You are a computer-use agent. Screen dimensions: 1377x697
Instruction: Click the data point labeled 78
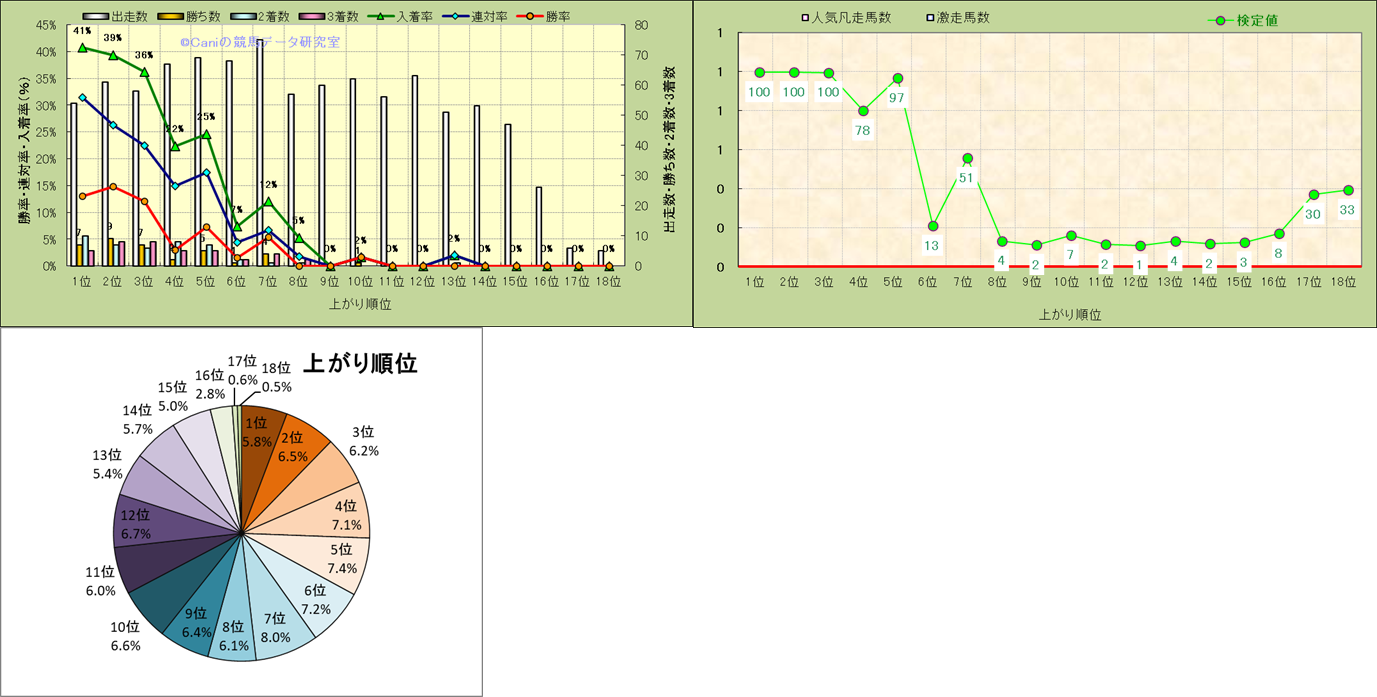point(863,110)
